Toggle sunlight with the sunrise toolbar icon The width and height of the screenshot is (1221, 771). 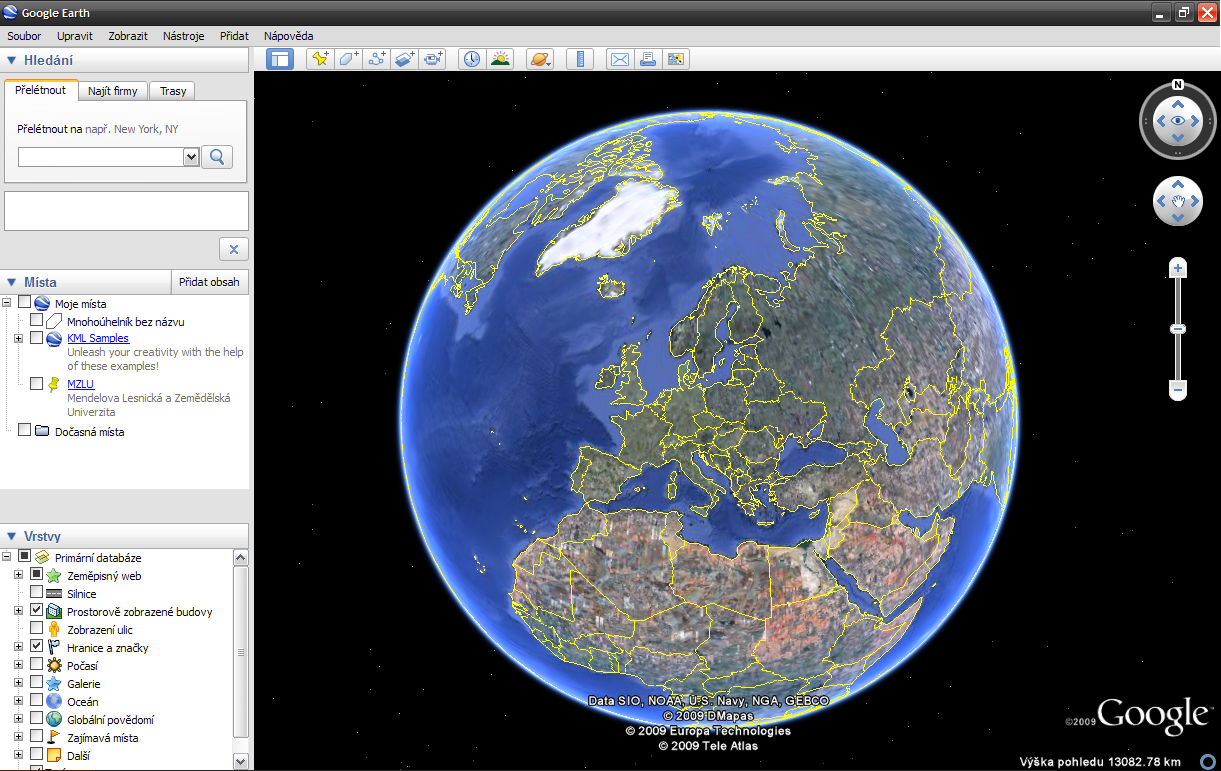[500, 59]
